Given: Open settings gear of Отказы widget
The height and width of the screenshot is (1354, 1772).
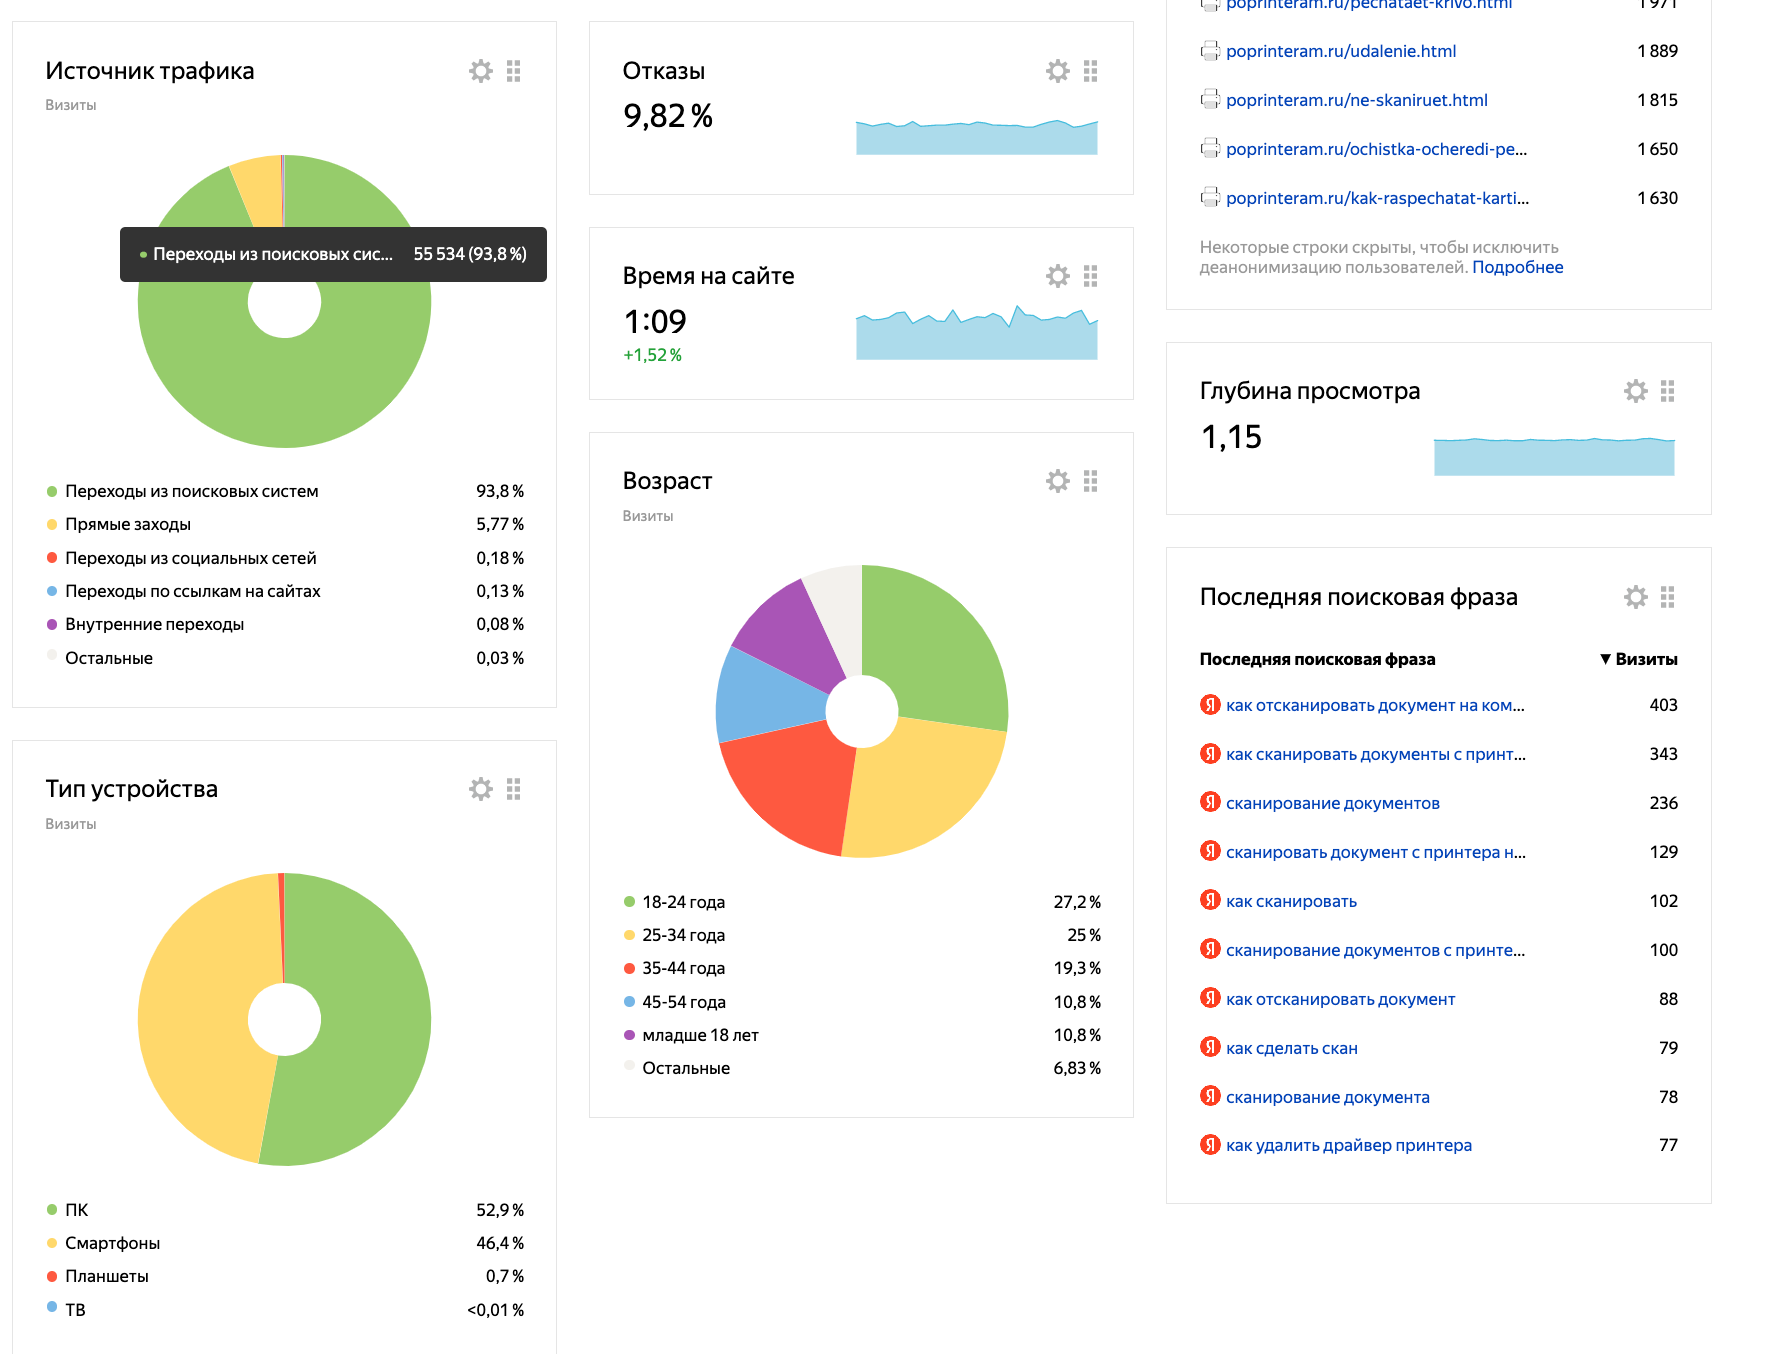Looking at the screenshot, I should pyautogui.click(x=1058, y=71).
